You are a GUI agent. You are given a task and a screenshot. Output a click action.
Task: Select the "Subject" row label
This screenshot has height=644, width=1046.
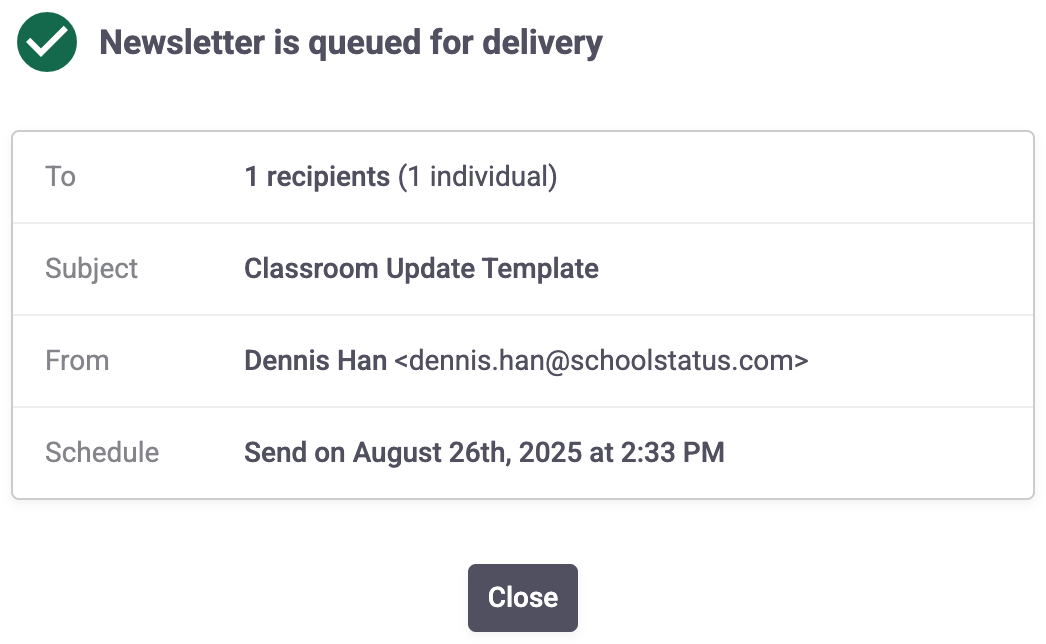(x=92, y=269)
